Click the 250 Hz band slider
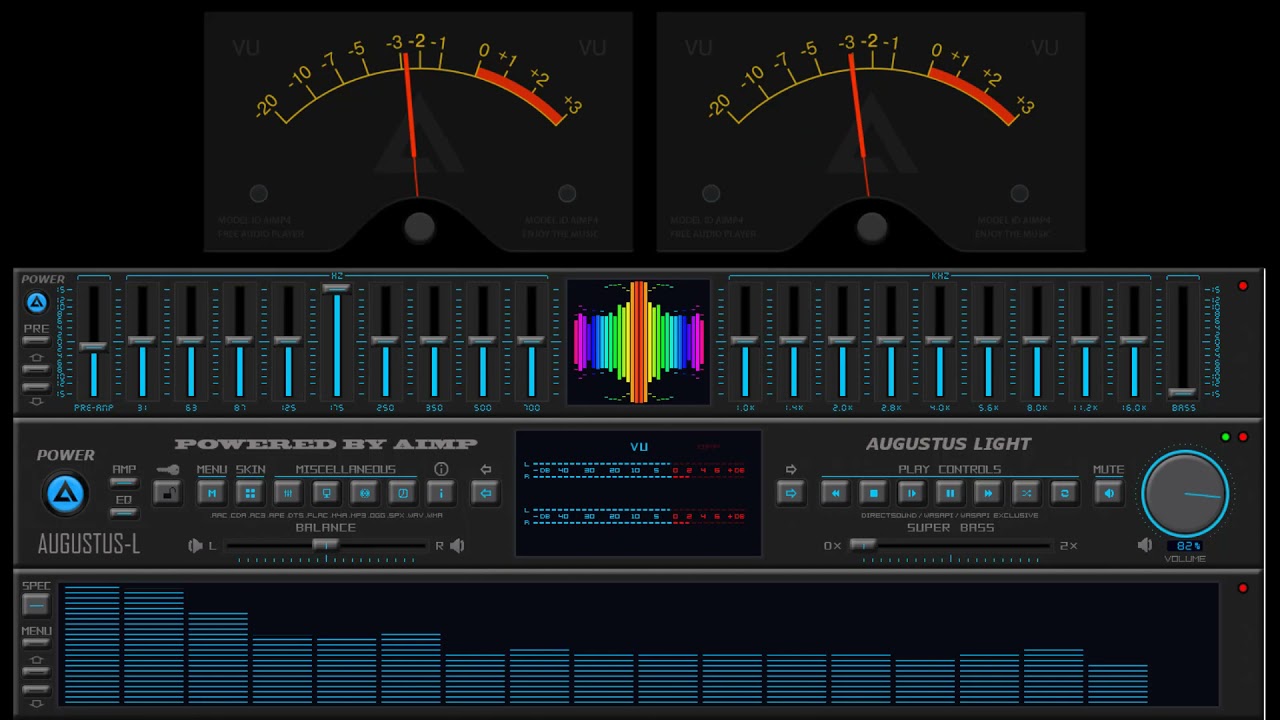Image resolution: width=1280 pixels, height=720 pixels. 385,343
